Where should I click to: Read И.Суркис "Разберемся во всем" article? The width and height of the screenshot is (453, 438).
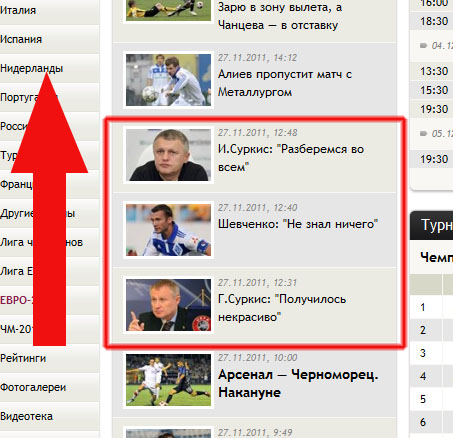(x=290, y=158)
